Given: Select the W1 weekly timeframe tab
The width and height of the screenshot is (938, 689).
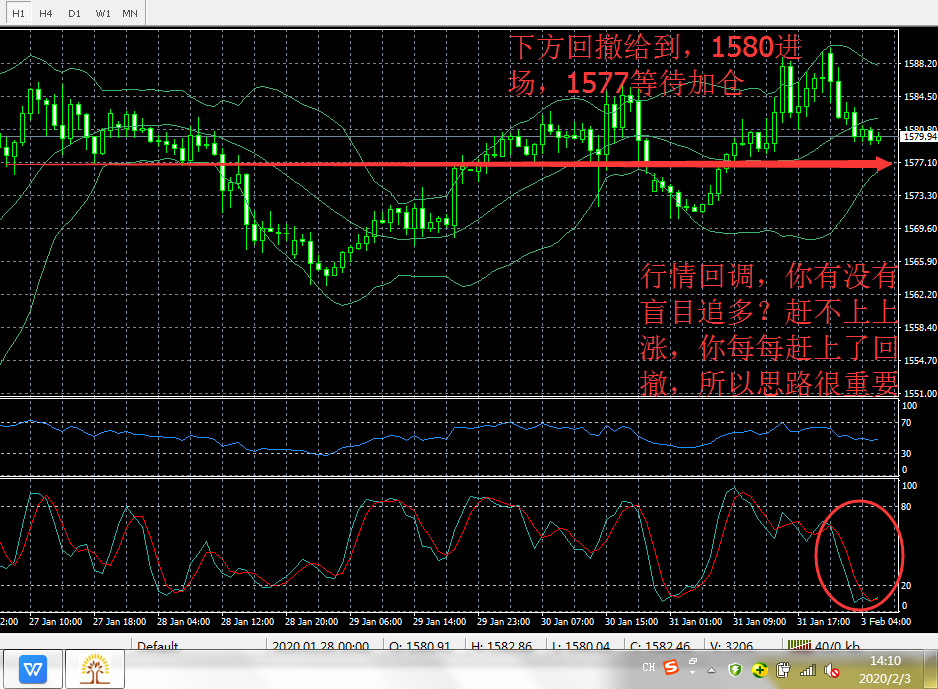Looking at the screenshot, I should 103,13.
